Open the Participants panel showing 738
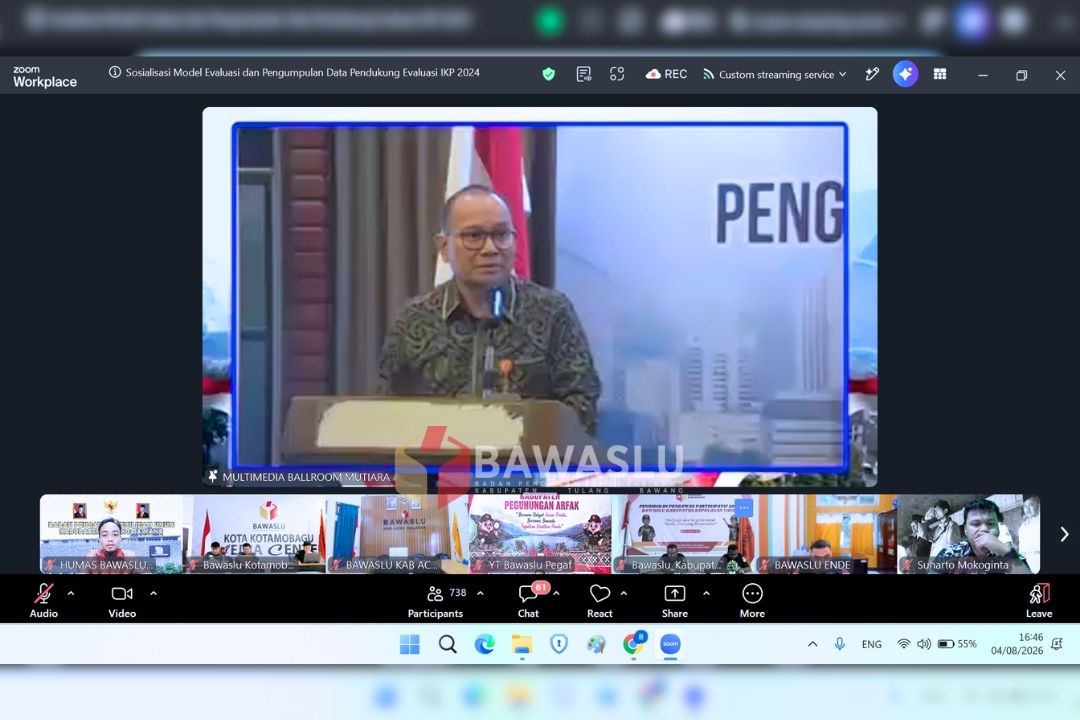The image size is (1080, 720). pos(436,600)
